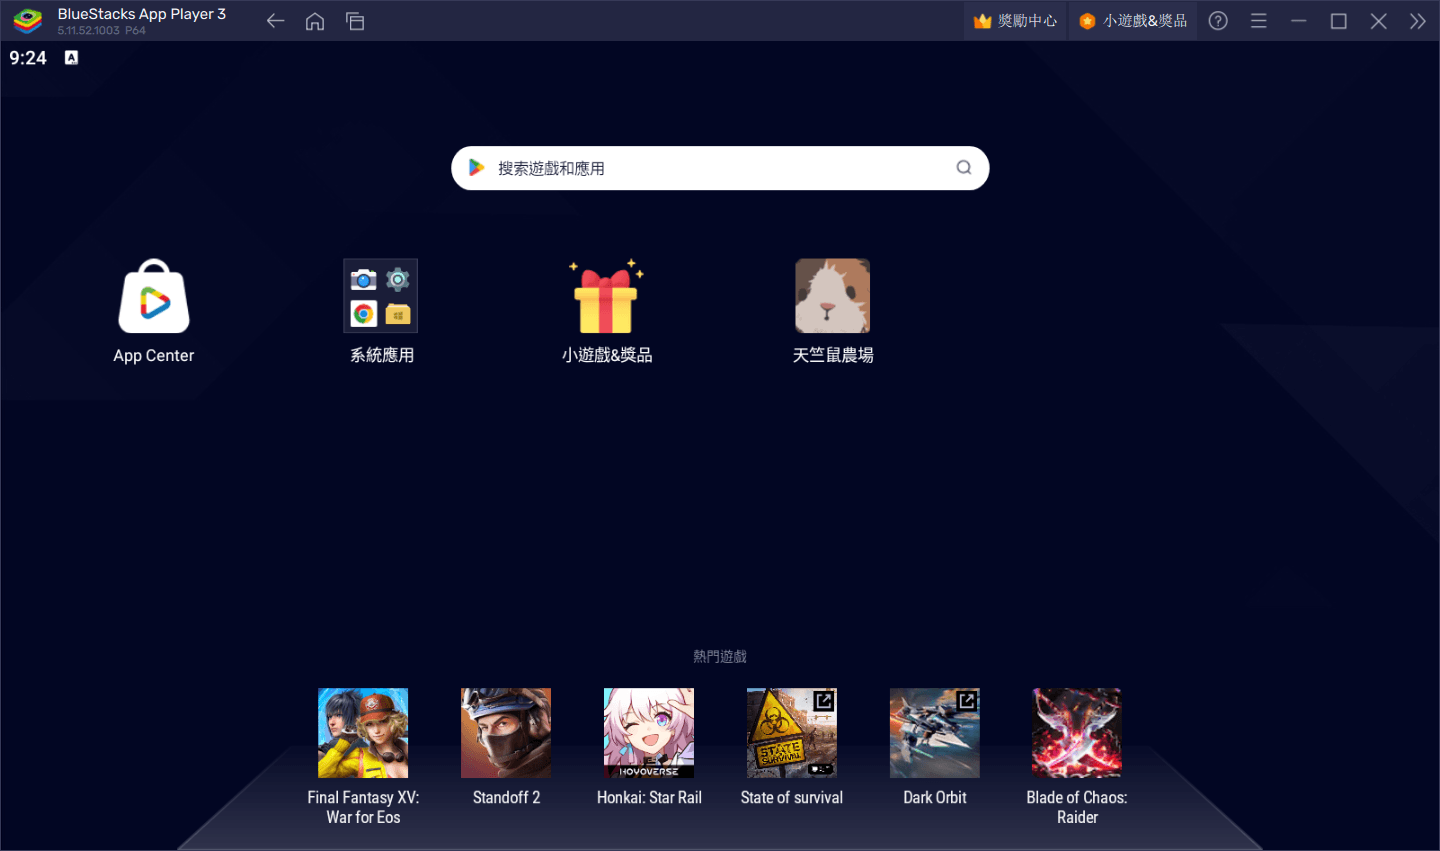Click the 9:24 clock text

(28, 58)
